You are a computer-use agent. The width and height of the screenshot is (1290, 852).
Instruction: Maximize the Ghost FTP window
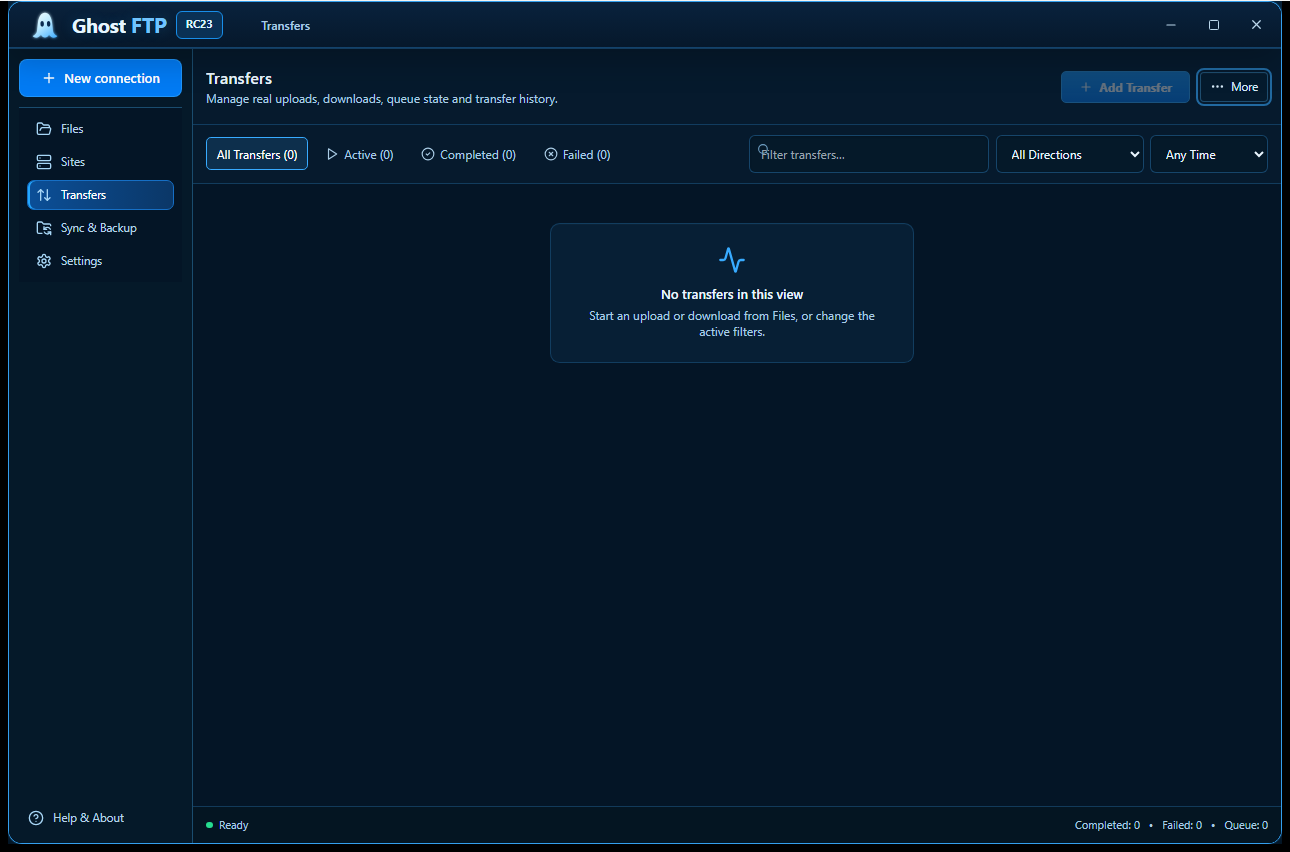coord(1214,25)
